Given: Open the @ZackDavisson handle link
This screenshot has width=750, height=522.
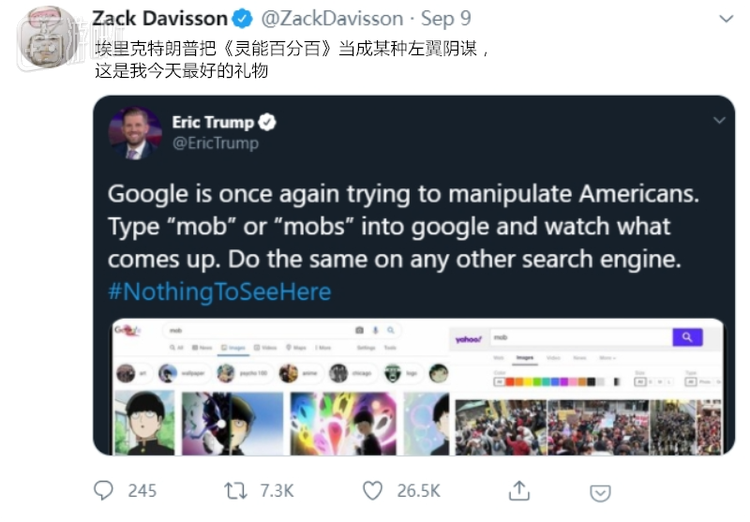Looking at the screenshot, I should 332,19.
